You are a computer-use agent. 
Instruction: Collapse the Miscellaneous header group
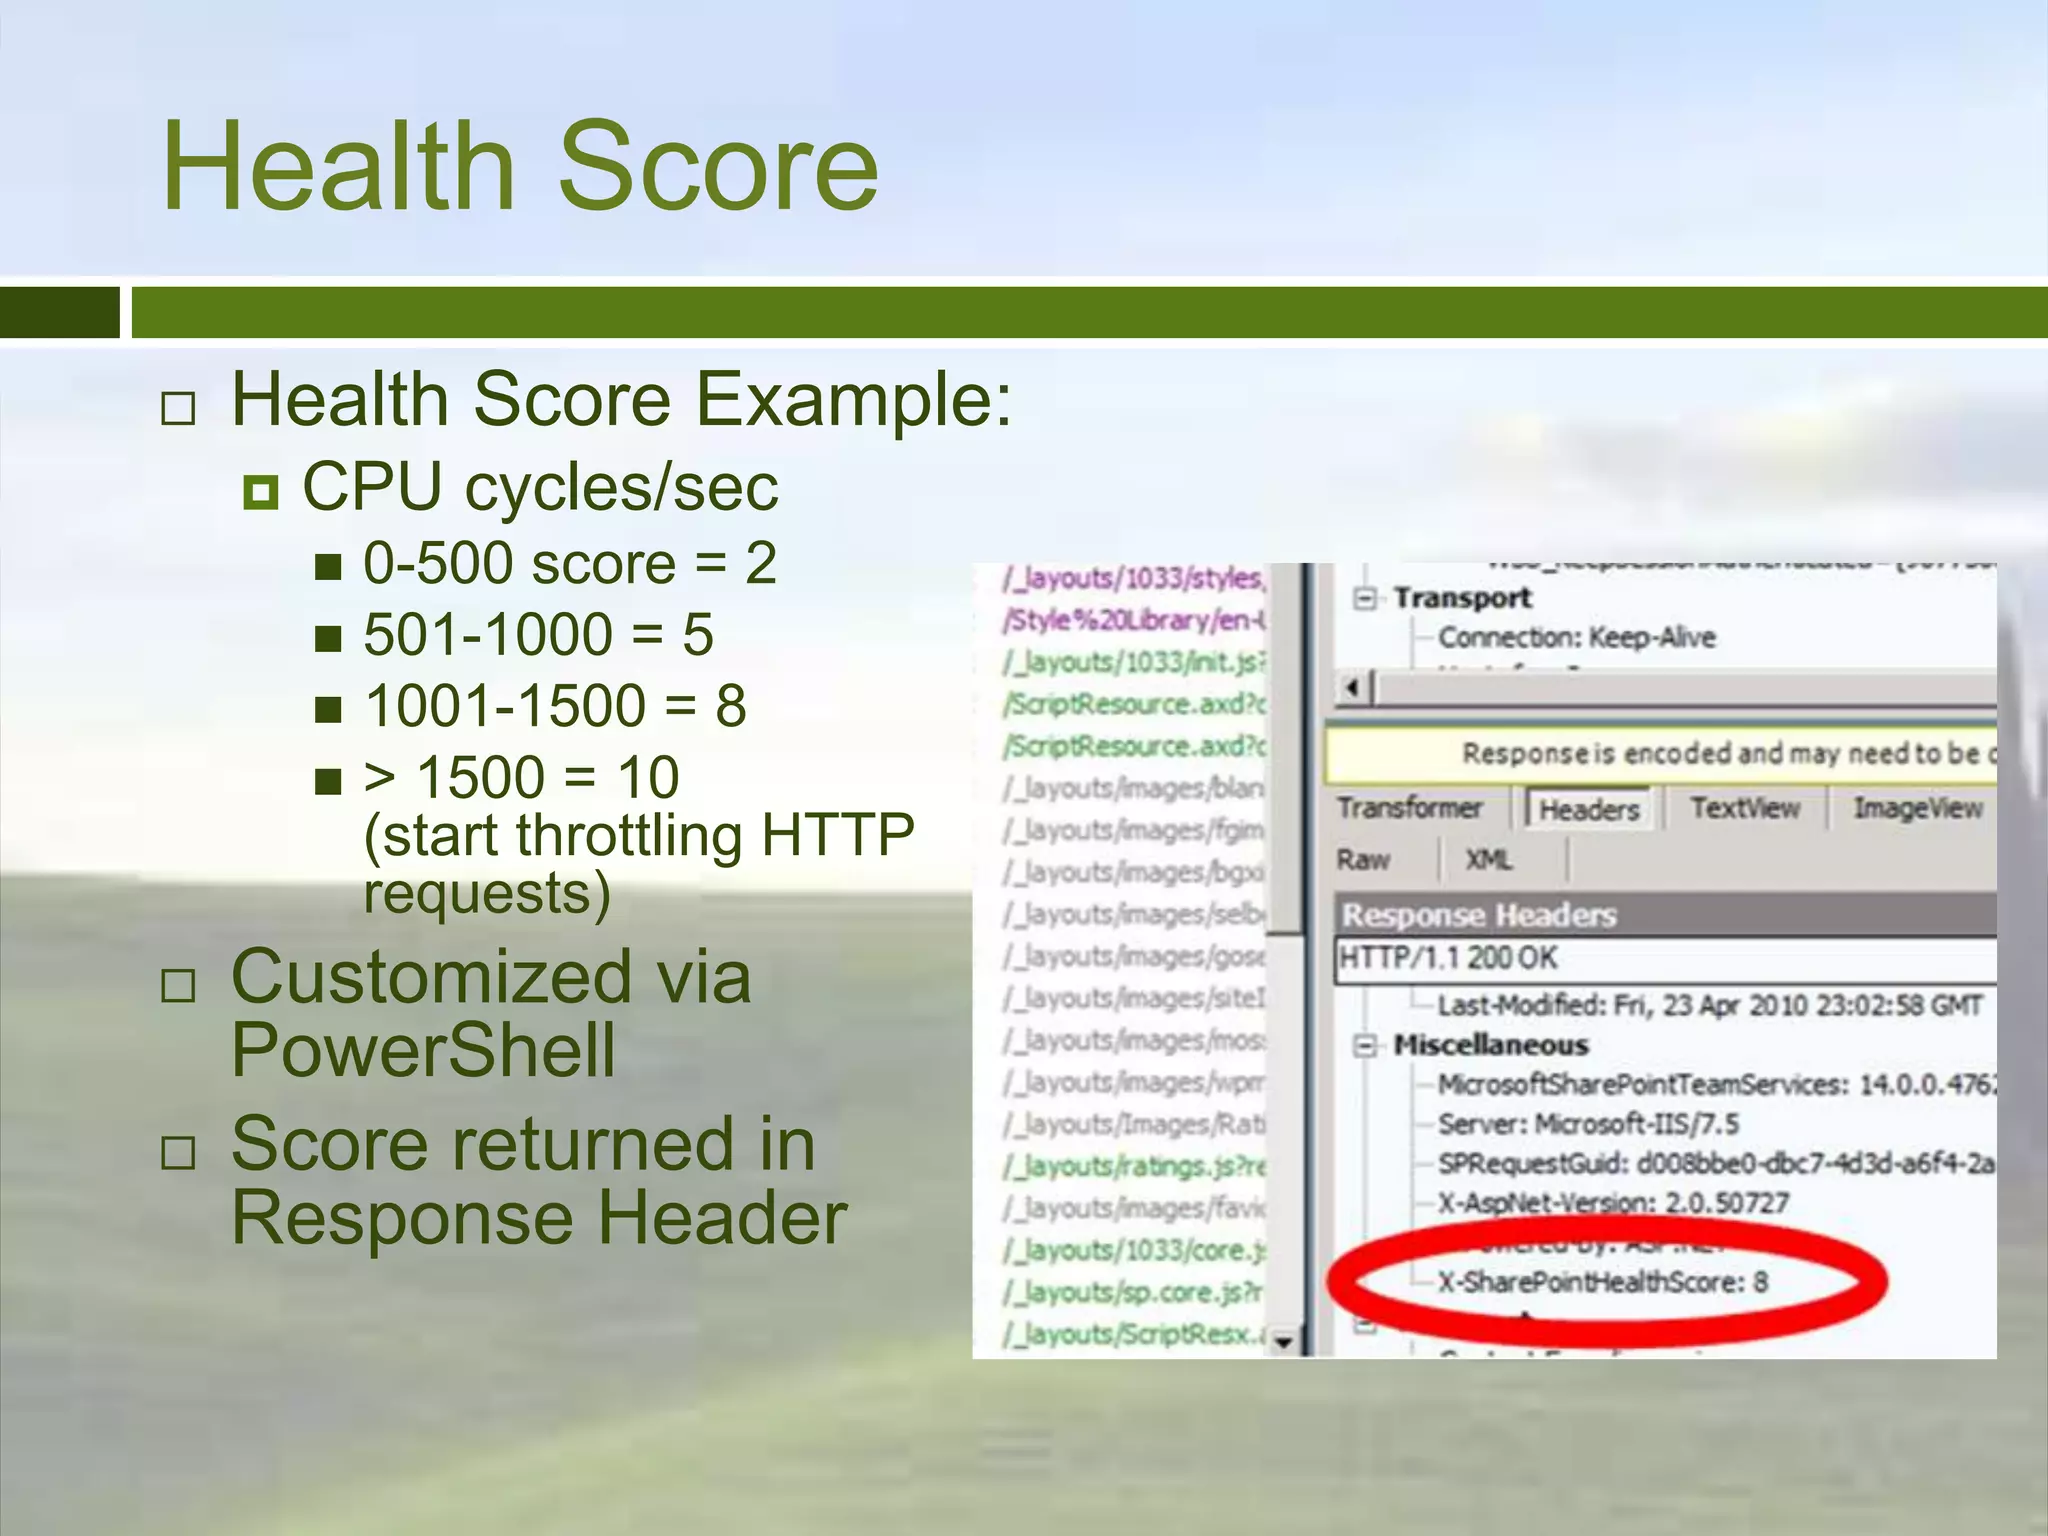coord(1364,1046)
